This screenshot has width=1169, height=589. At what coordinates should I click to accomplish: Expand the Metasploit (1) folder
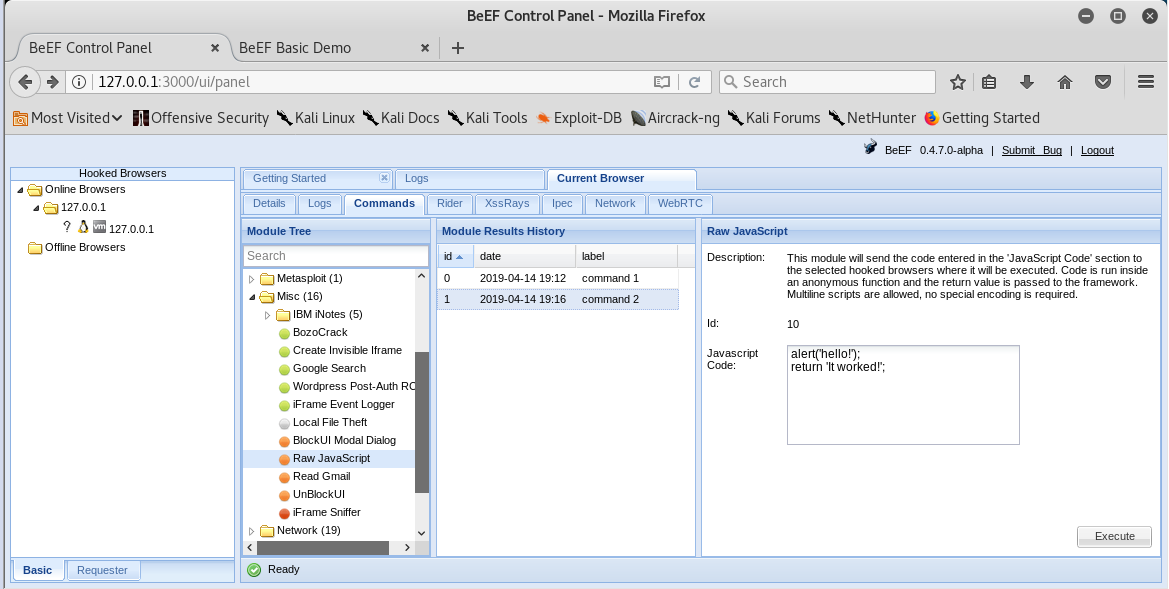251,279
